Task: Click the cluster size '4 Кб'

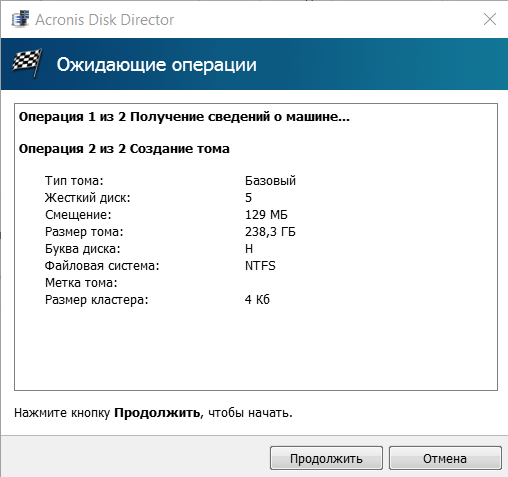Action: [257, 300]
